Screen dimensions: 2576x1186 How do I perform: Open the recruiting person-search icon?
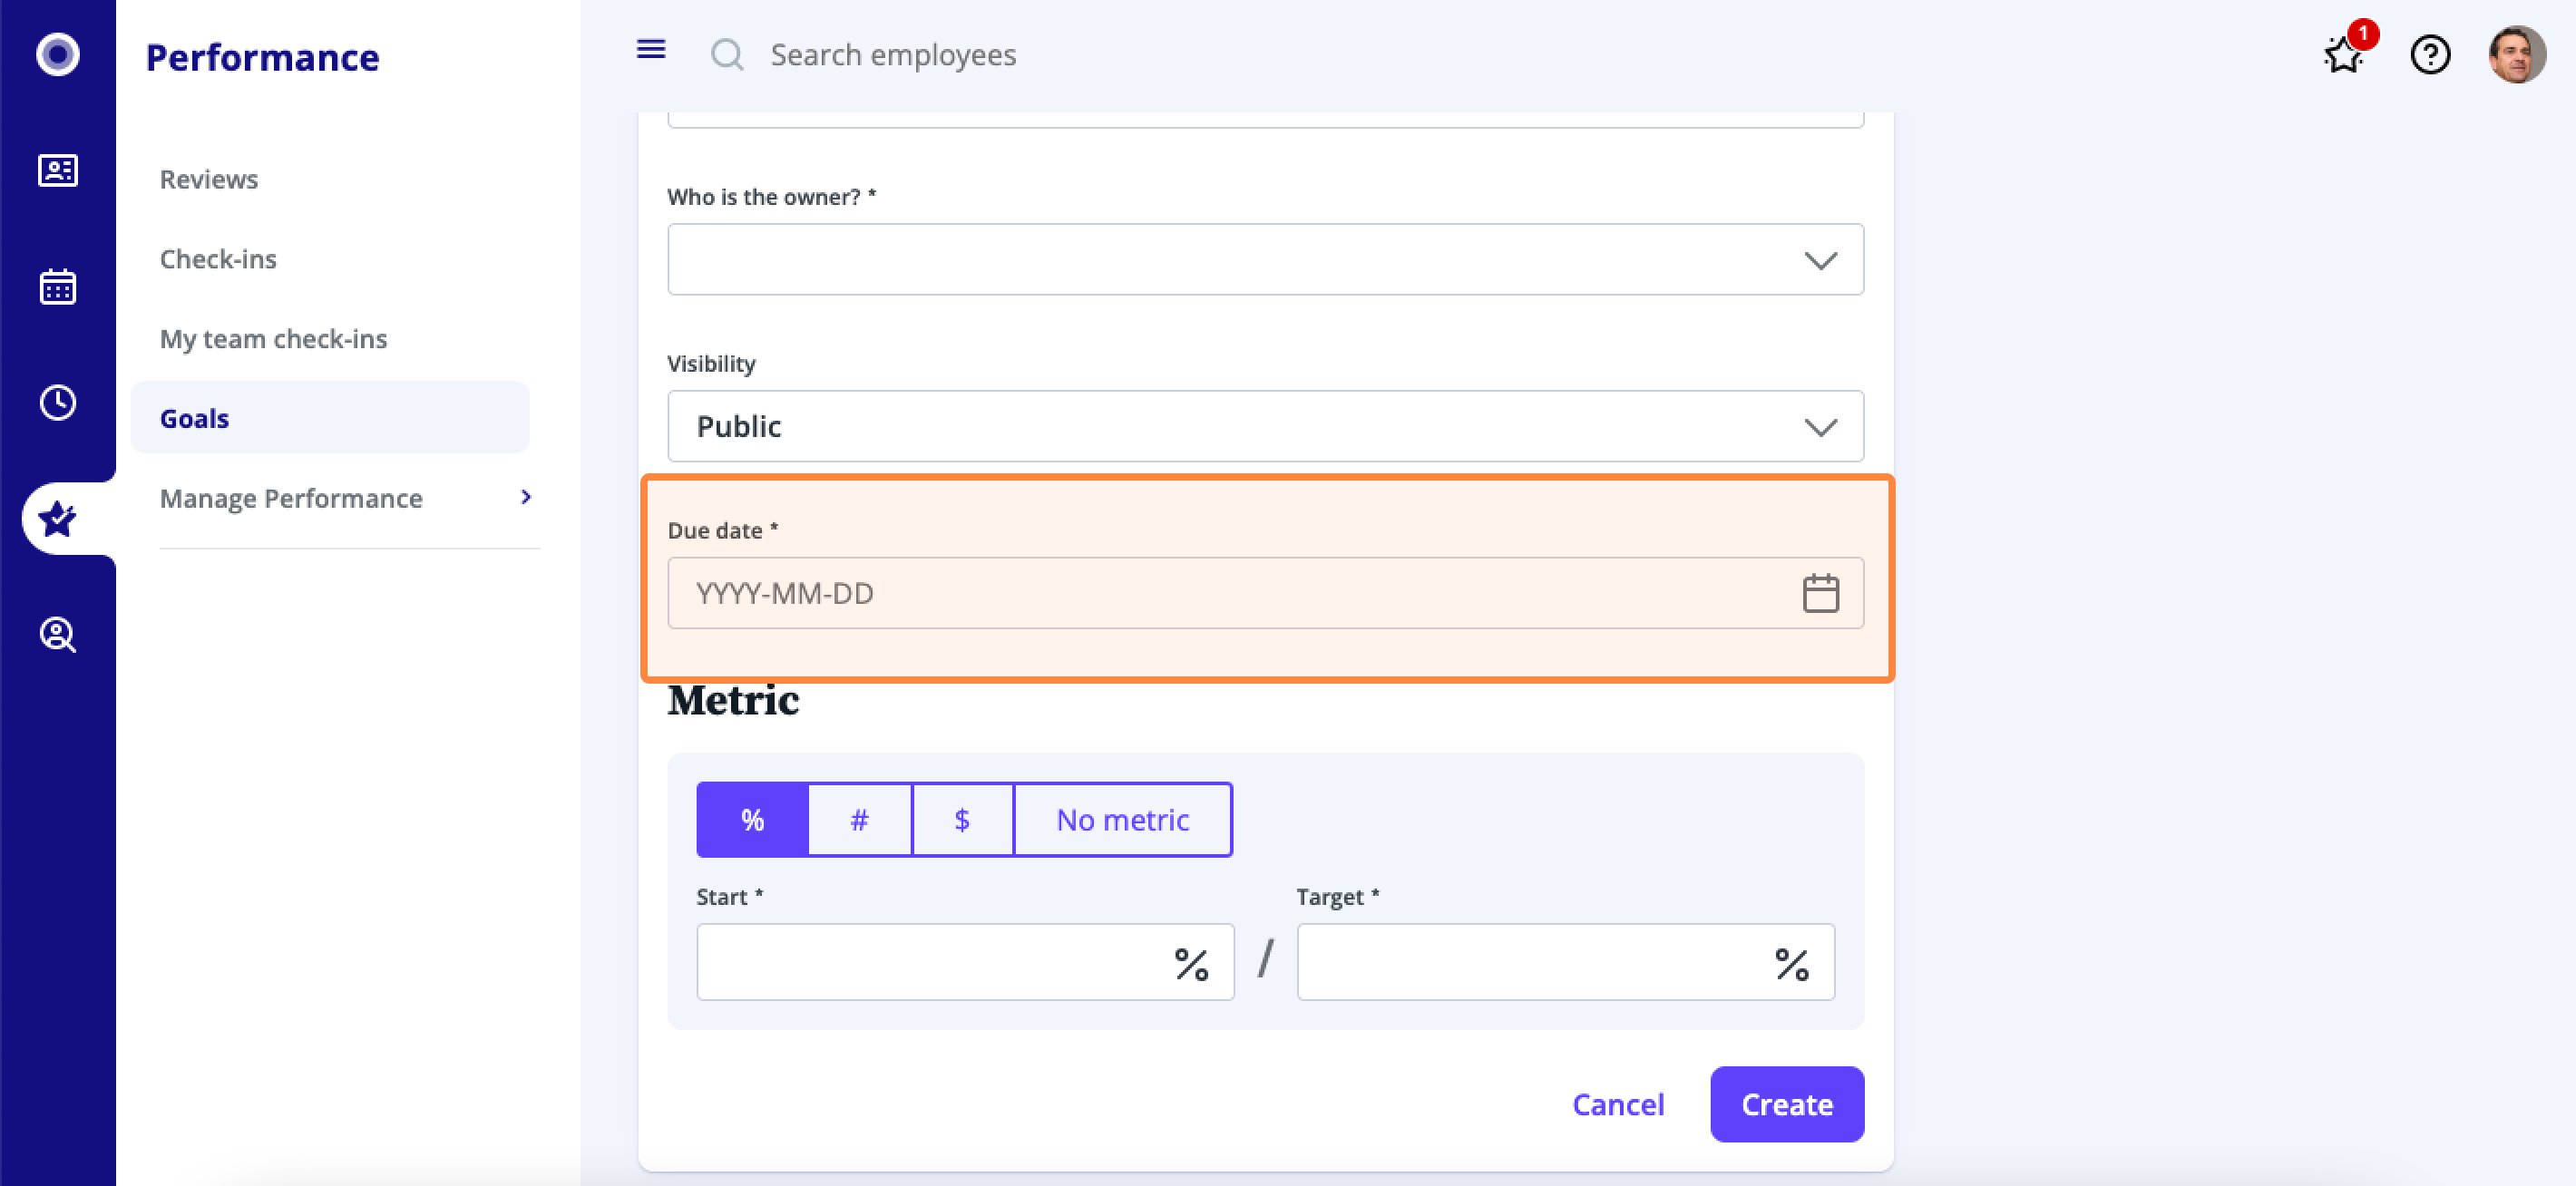click(x=57, y=635)
